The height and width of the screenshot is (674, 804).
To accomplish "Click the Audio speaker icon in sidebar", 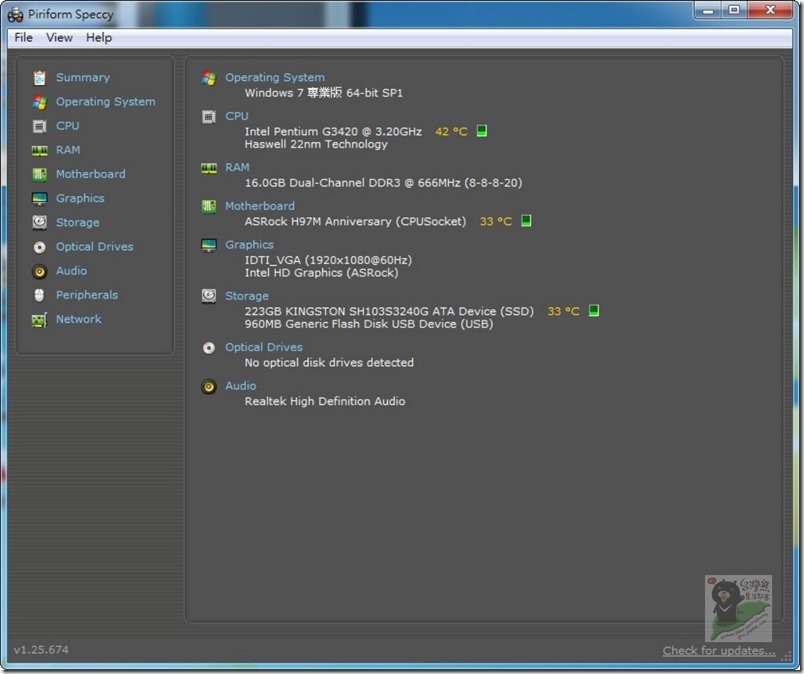I will click(39, 271).
